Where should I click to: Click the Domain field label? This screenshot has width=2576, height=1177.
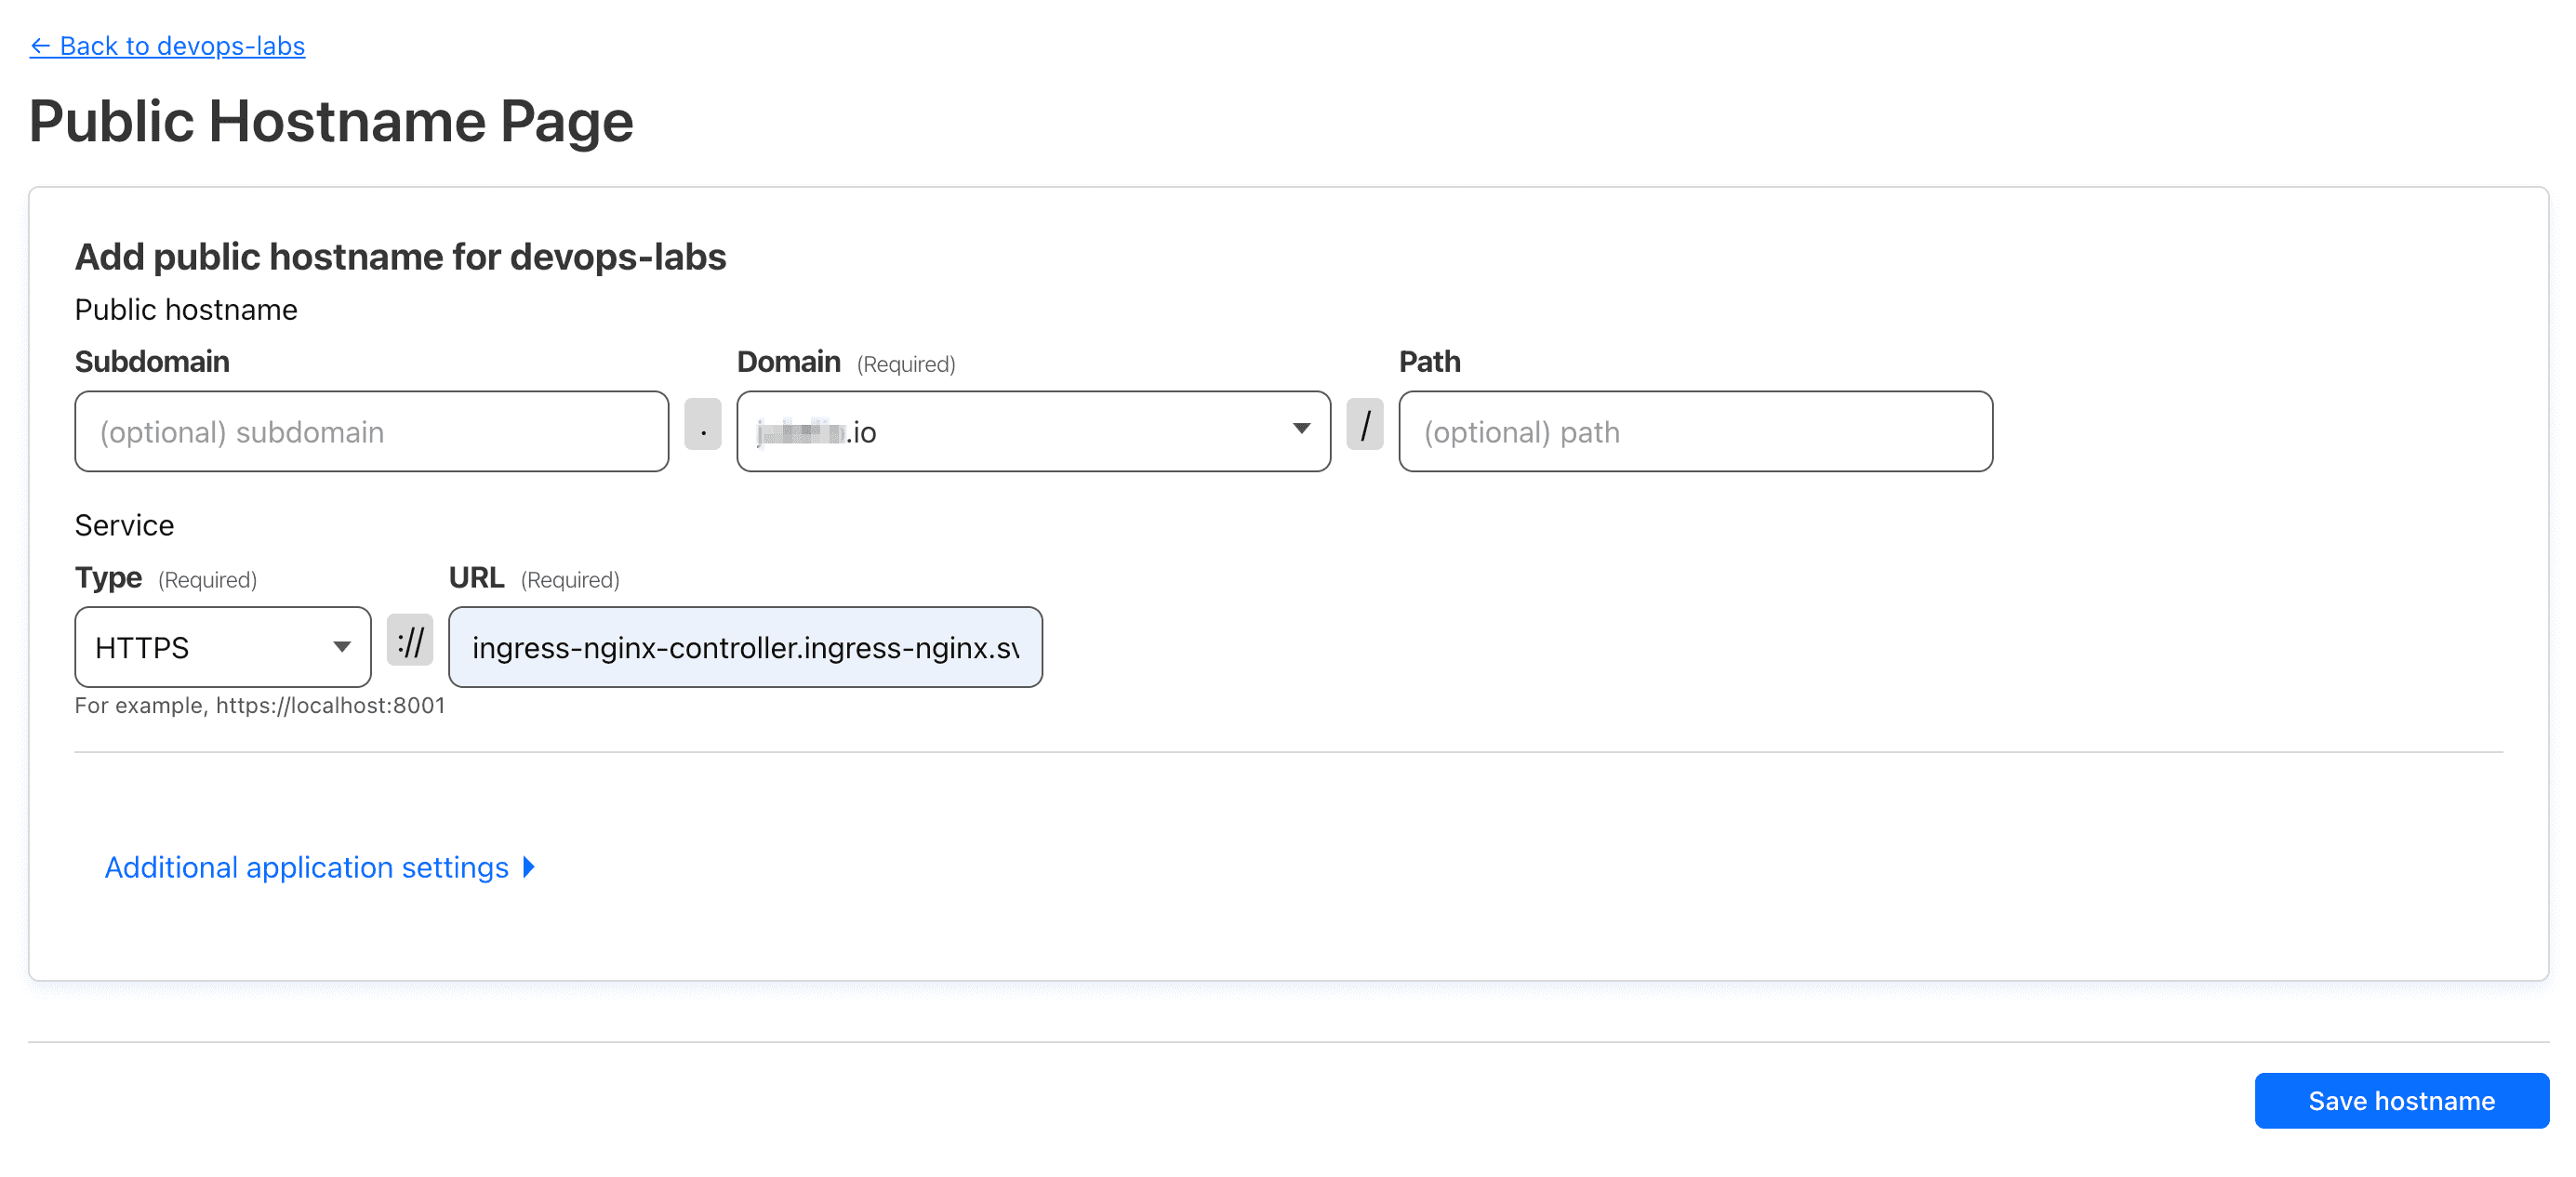pyautogui.click(x=788, y=362)
